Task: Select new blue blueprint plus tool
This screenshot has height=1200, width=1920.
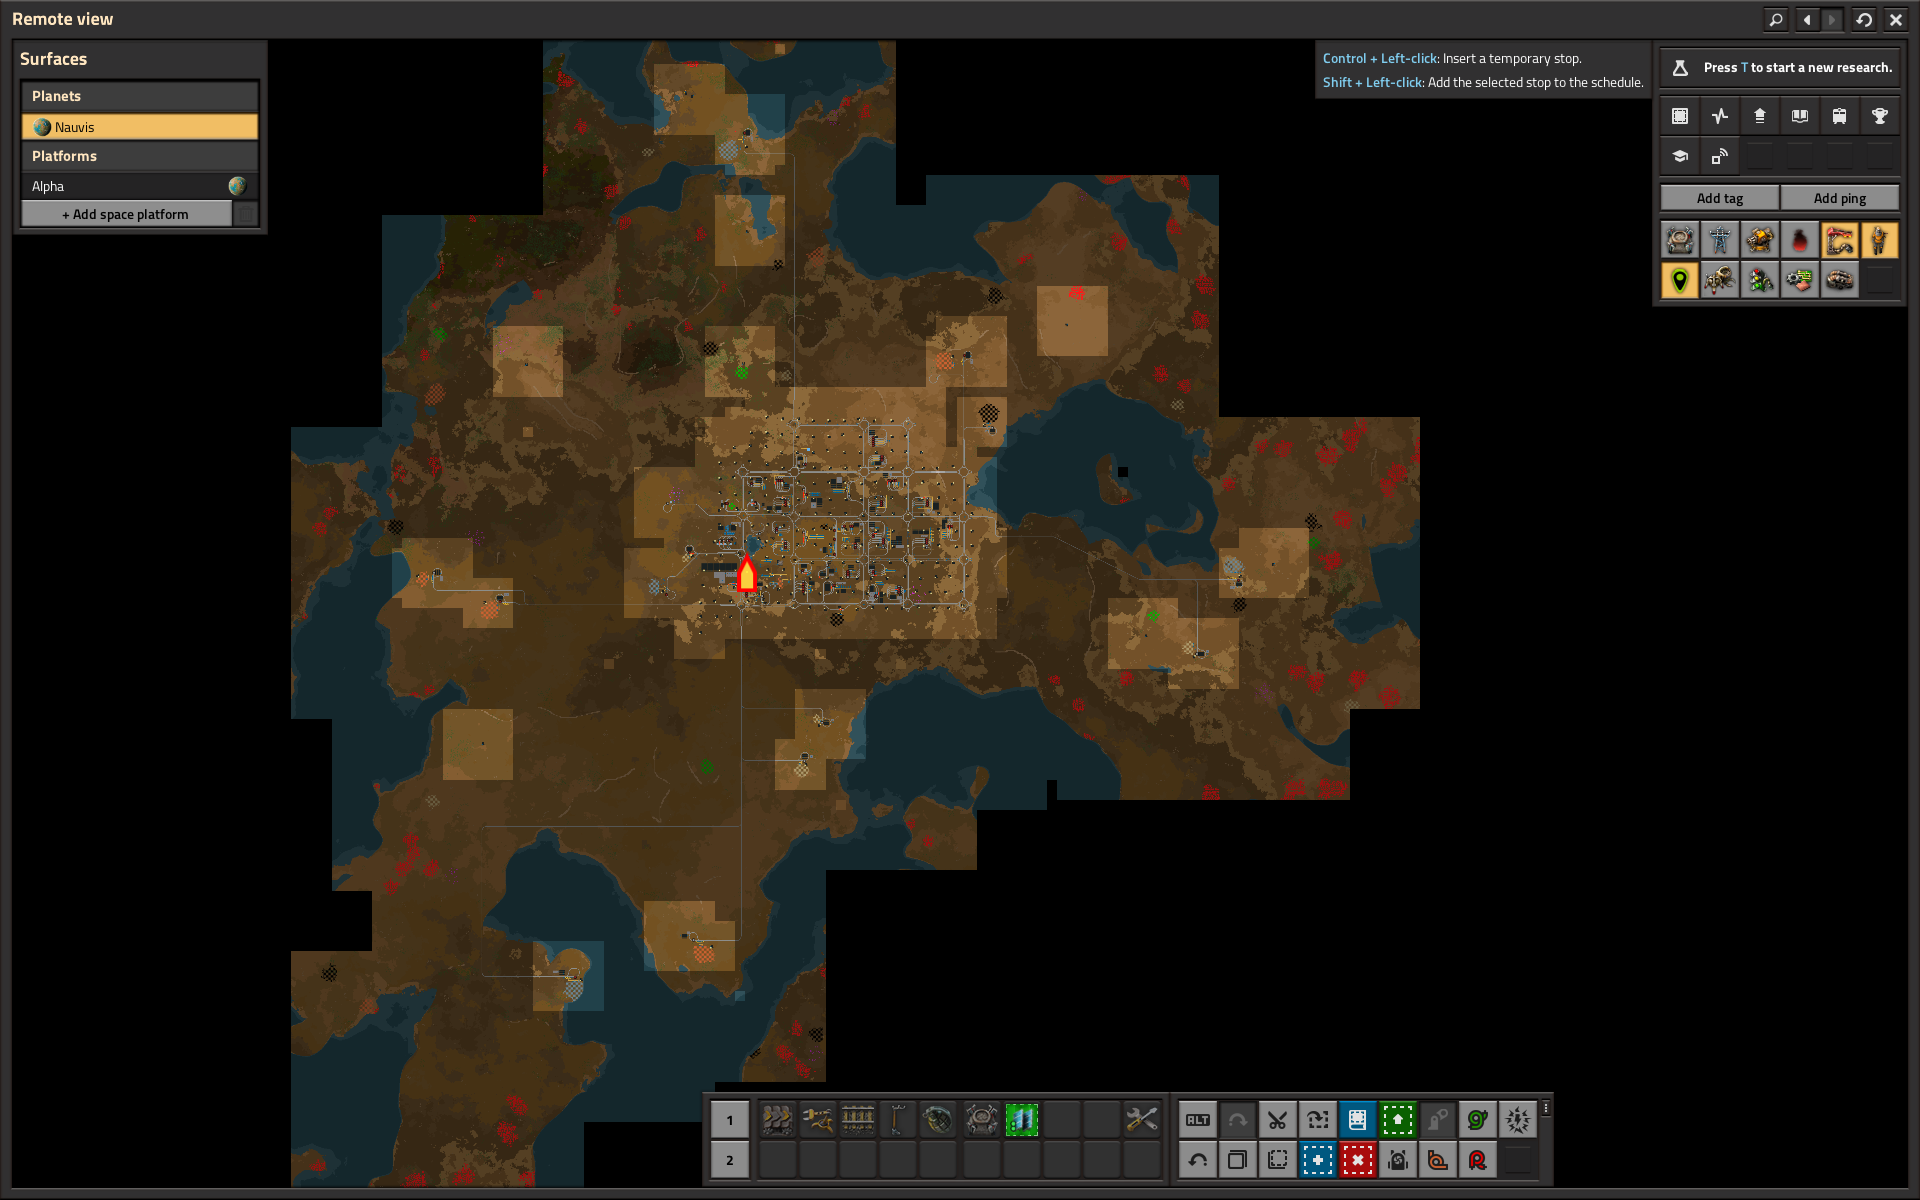Action: point(1318,1160)
